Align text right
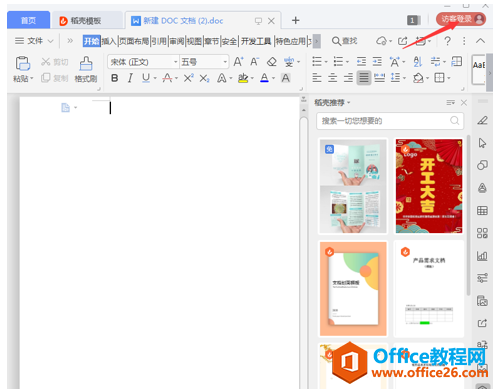The image size is (495, 390). (348, 78)
